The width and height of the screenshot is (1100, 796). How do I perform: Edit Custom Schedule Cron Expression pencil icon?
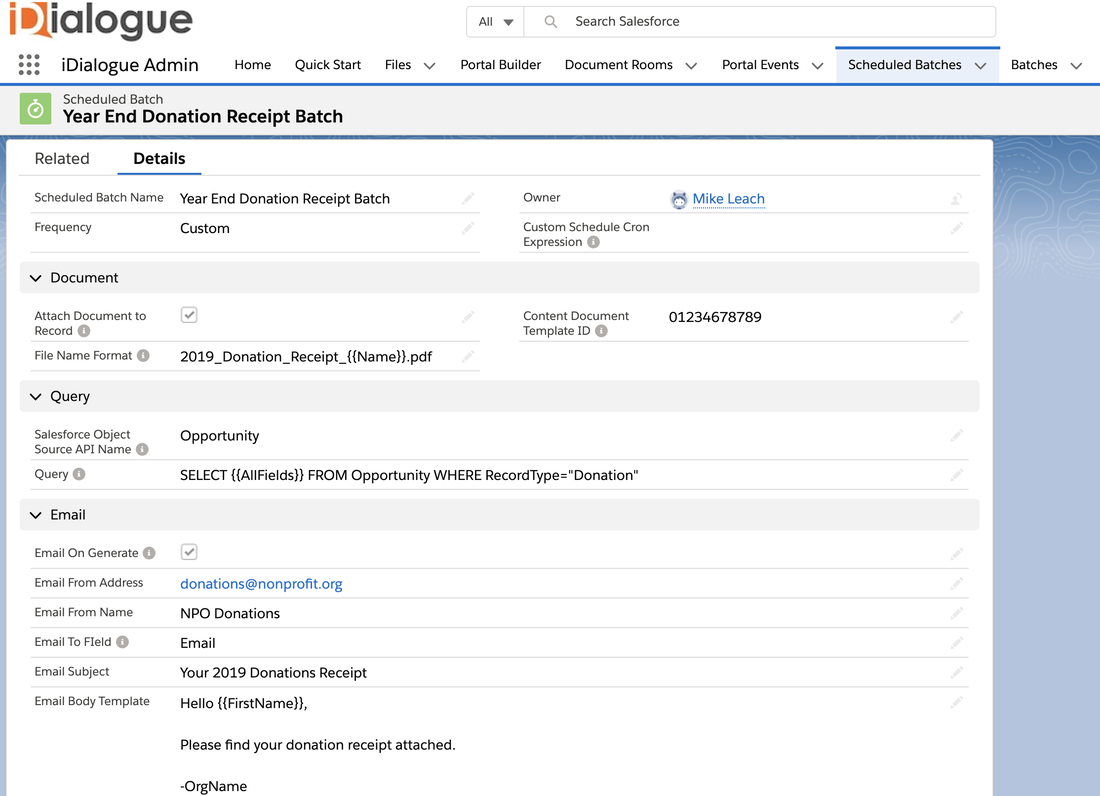(x=956, y=228)
